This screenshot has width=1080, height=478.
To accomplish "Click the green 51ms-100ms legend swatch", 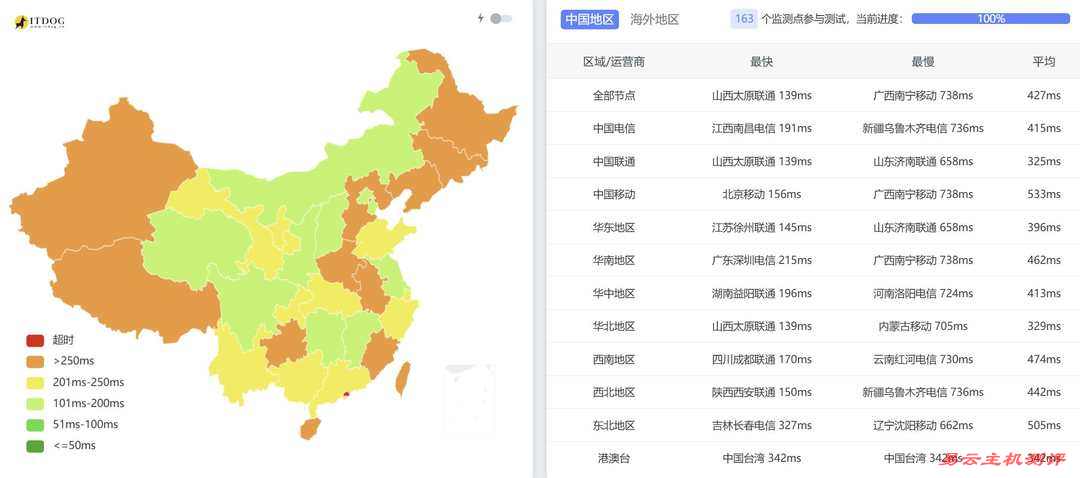I will point(35,425).
